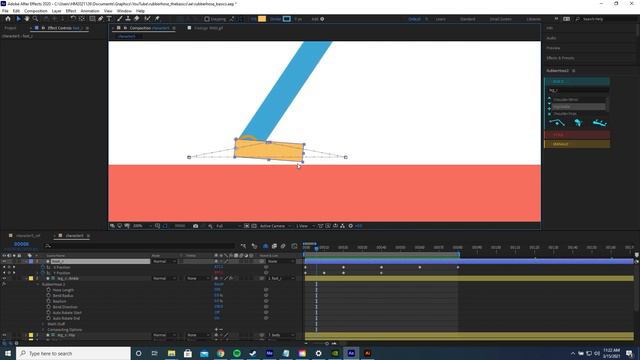Open the Effect menu

click(71, 11)
